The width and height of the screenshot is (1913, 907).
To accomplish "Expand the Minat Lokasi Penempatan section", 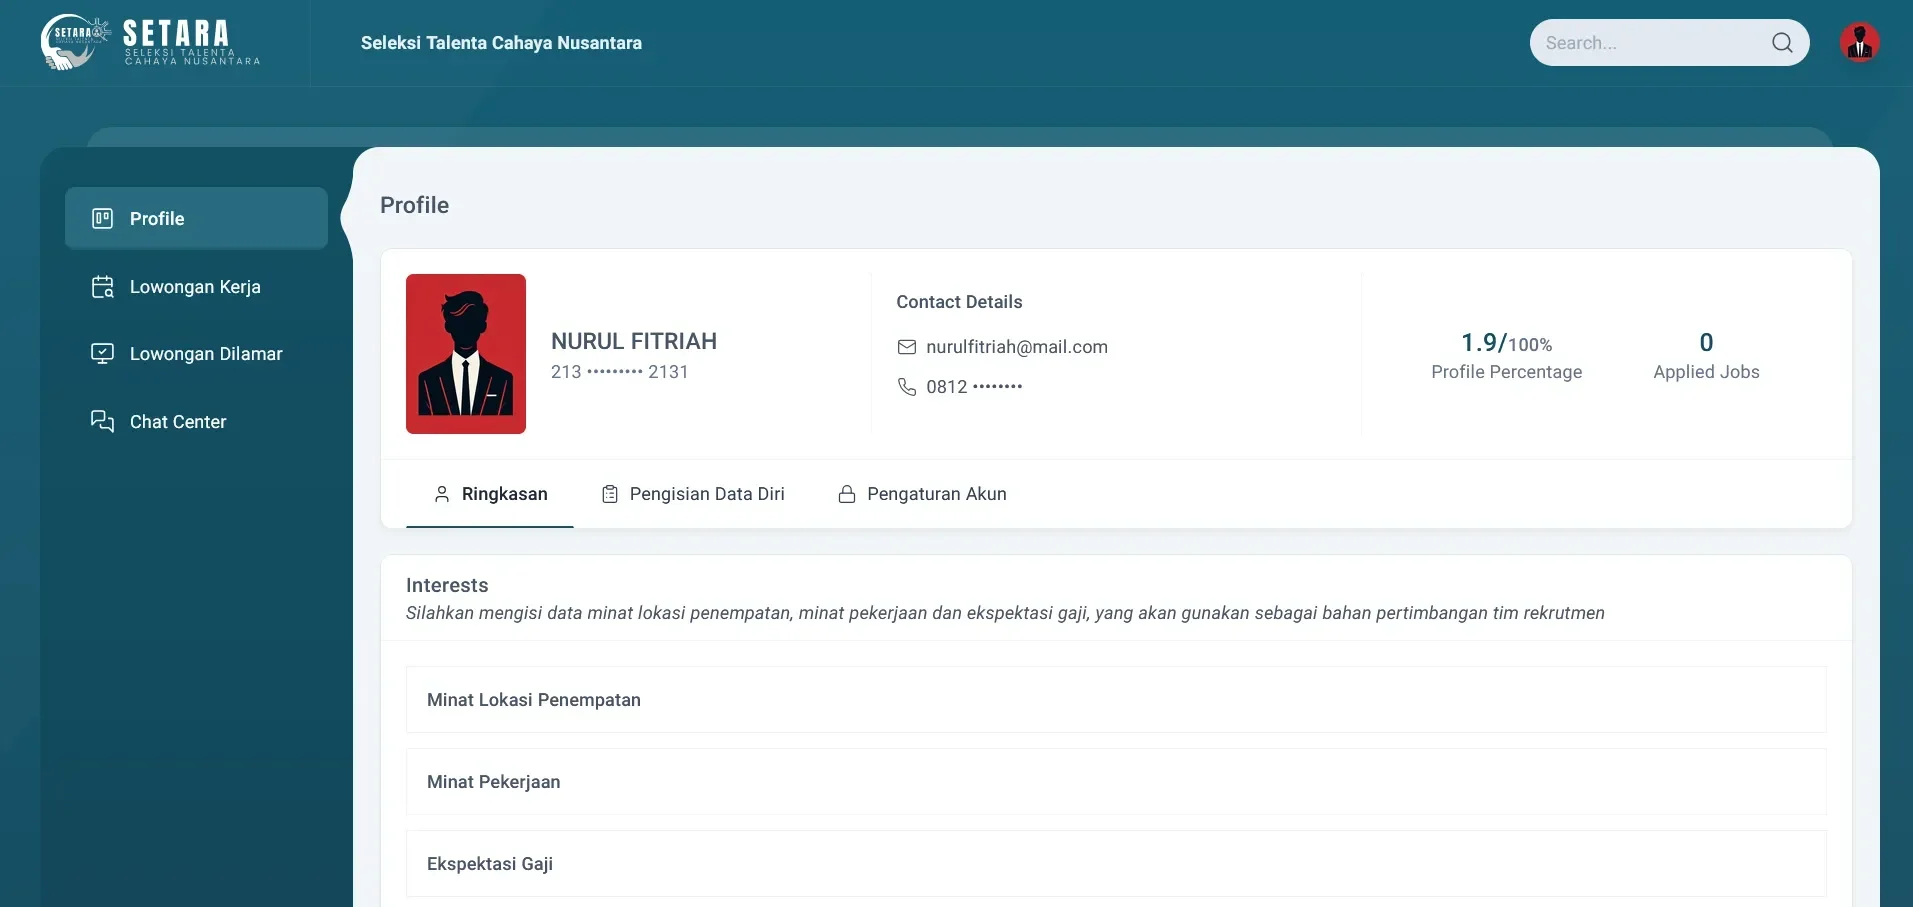I will pyautogui.click(x=1115, y=700).
